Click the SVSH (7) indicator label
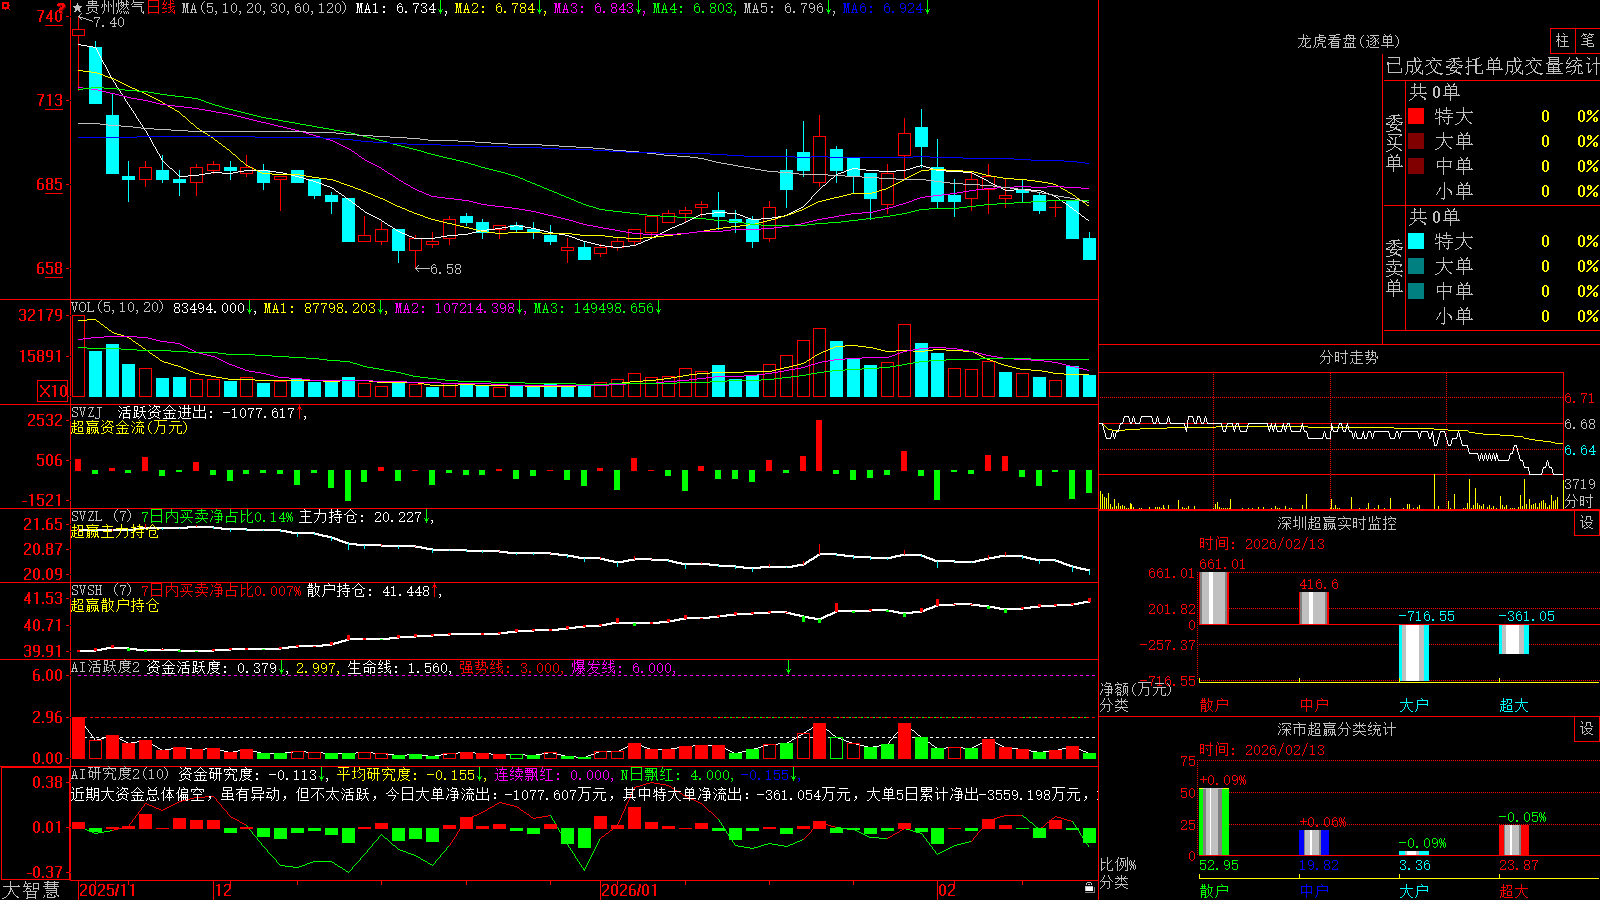 (x=101, y=591)
